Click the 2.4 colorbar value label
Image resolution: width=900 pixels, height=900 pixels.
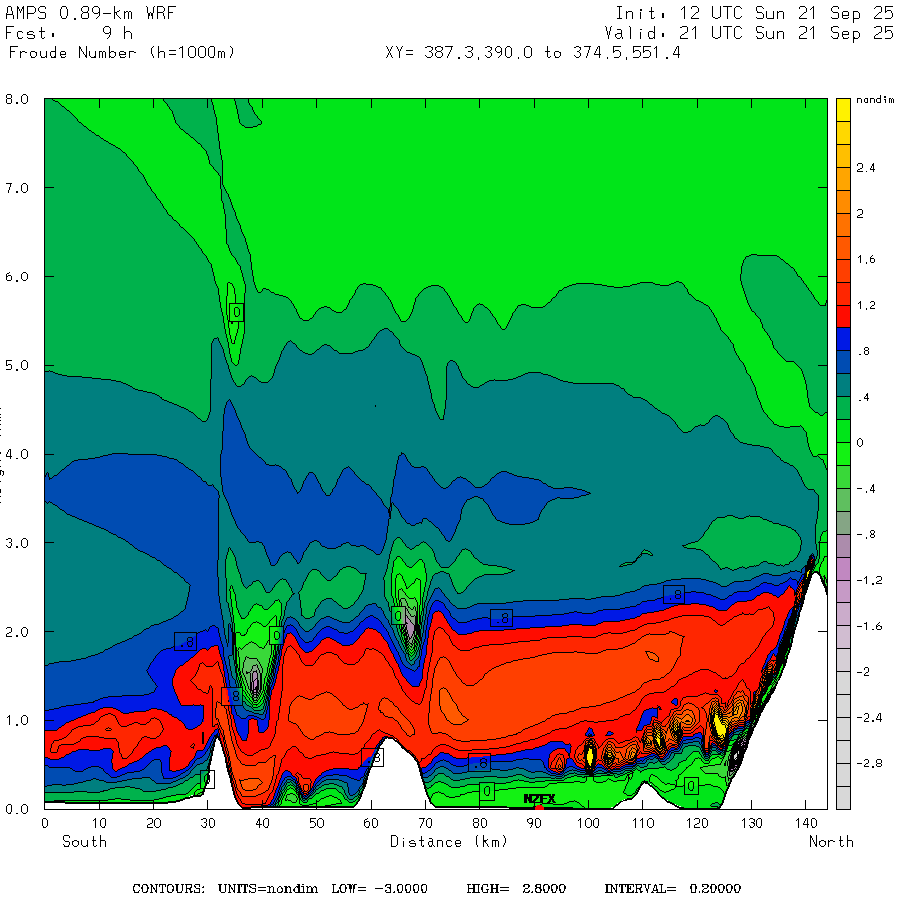pyautogui.click(x=866, y=168)
